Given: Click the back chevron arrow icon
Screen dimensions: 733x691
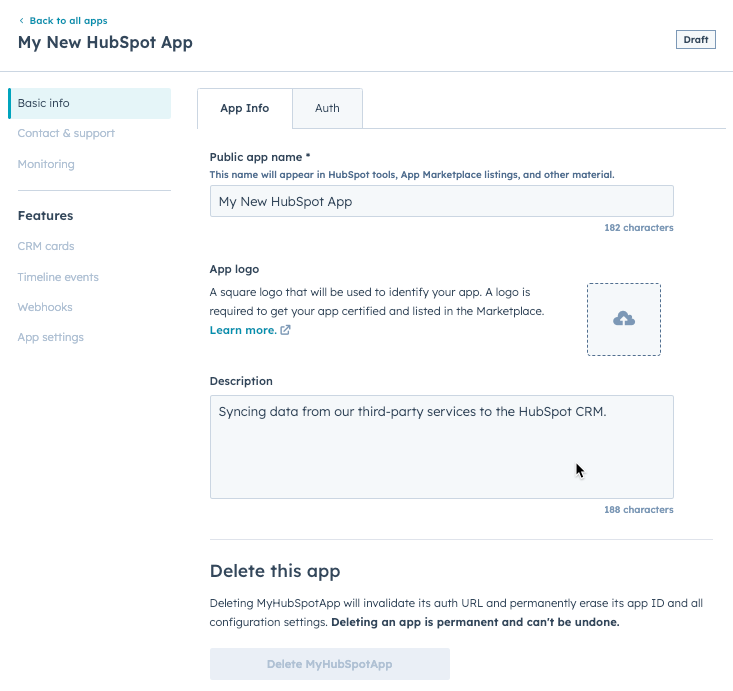Looking at the screenshot, I should [22, 21].
